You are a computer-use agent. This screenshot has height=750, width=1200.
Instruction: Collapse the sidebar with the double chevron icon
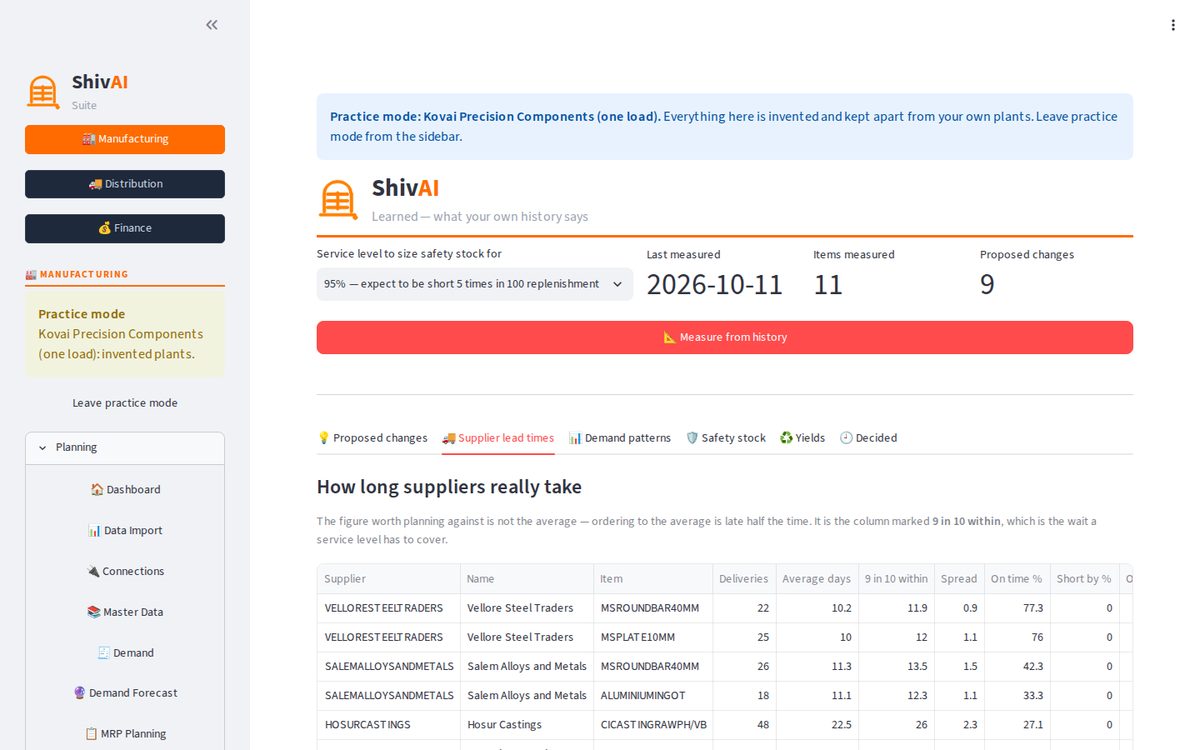point(212,25)
